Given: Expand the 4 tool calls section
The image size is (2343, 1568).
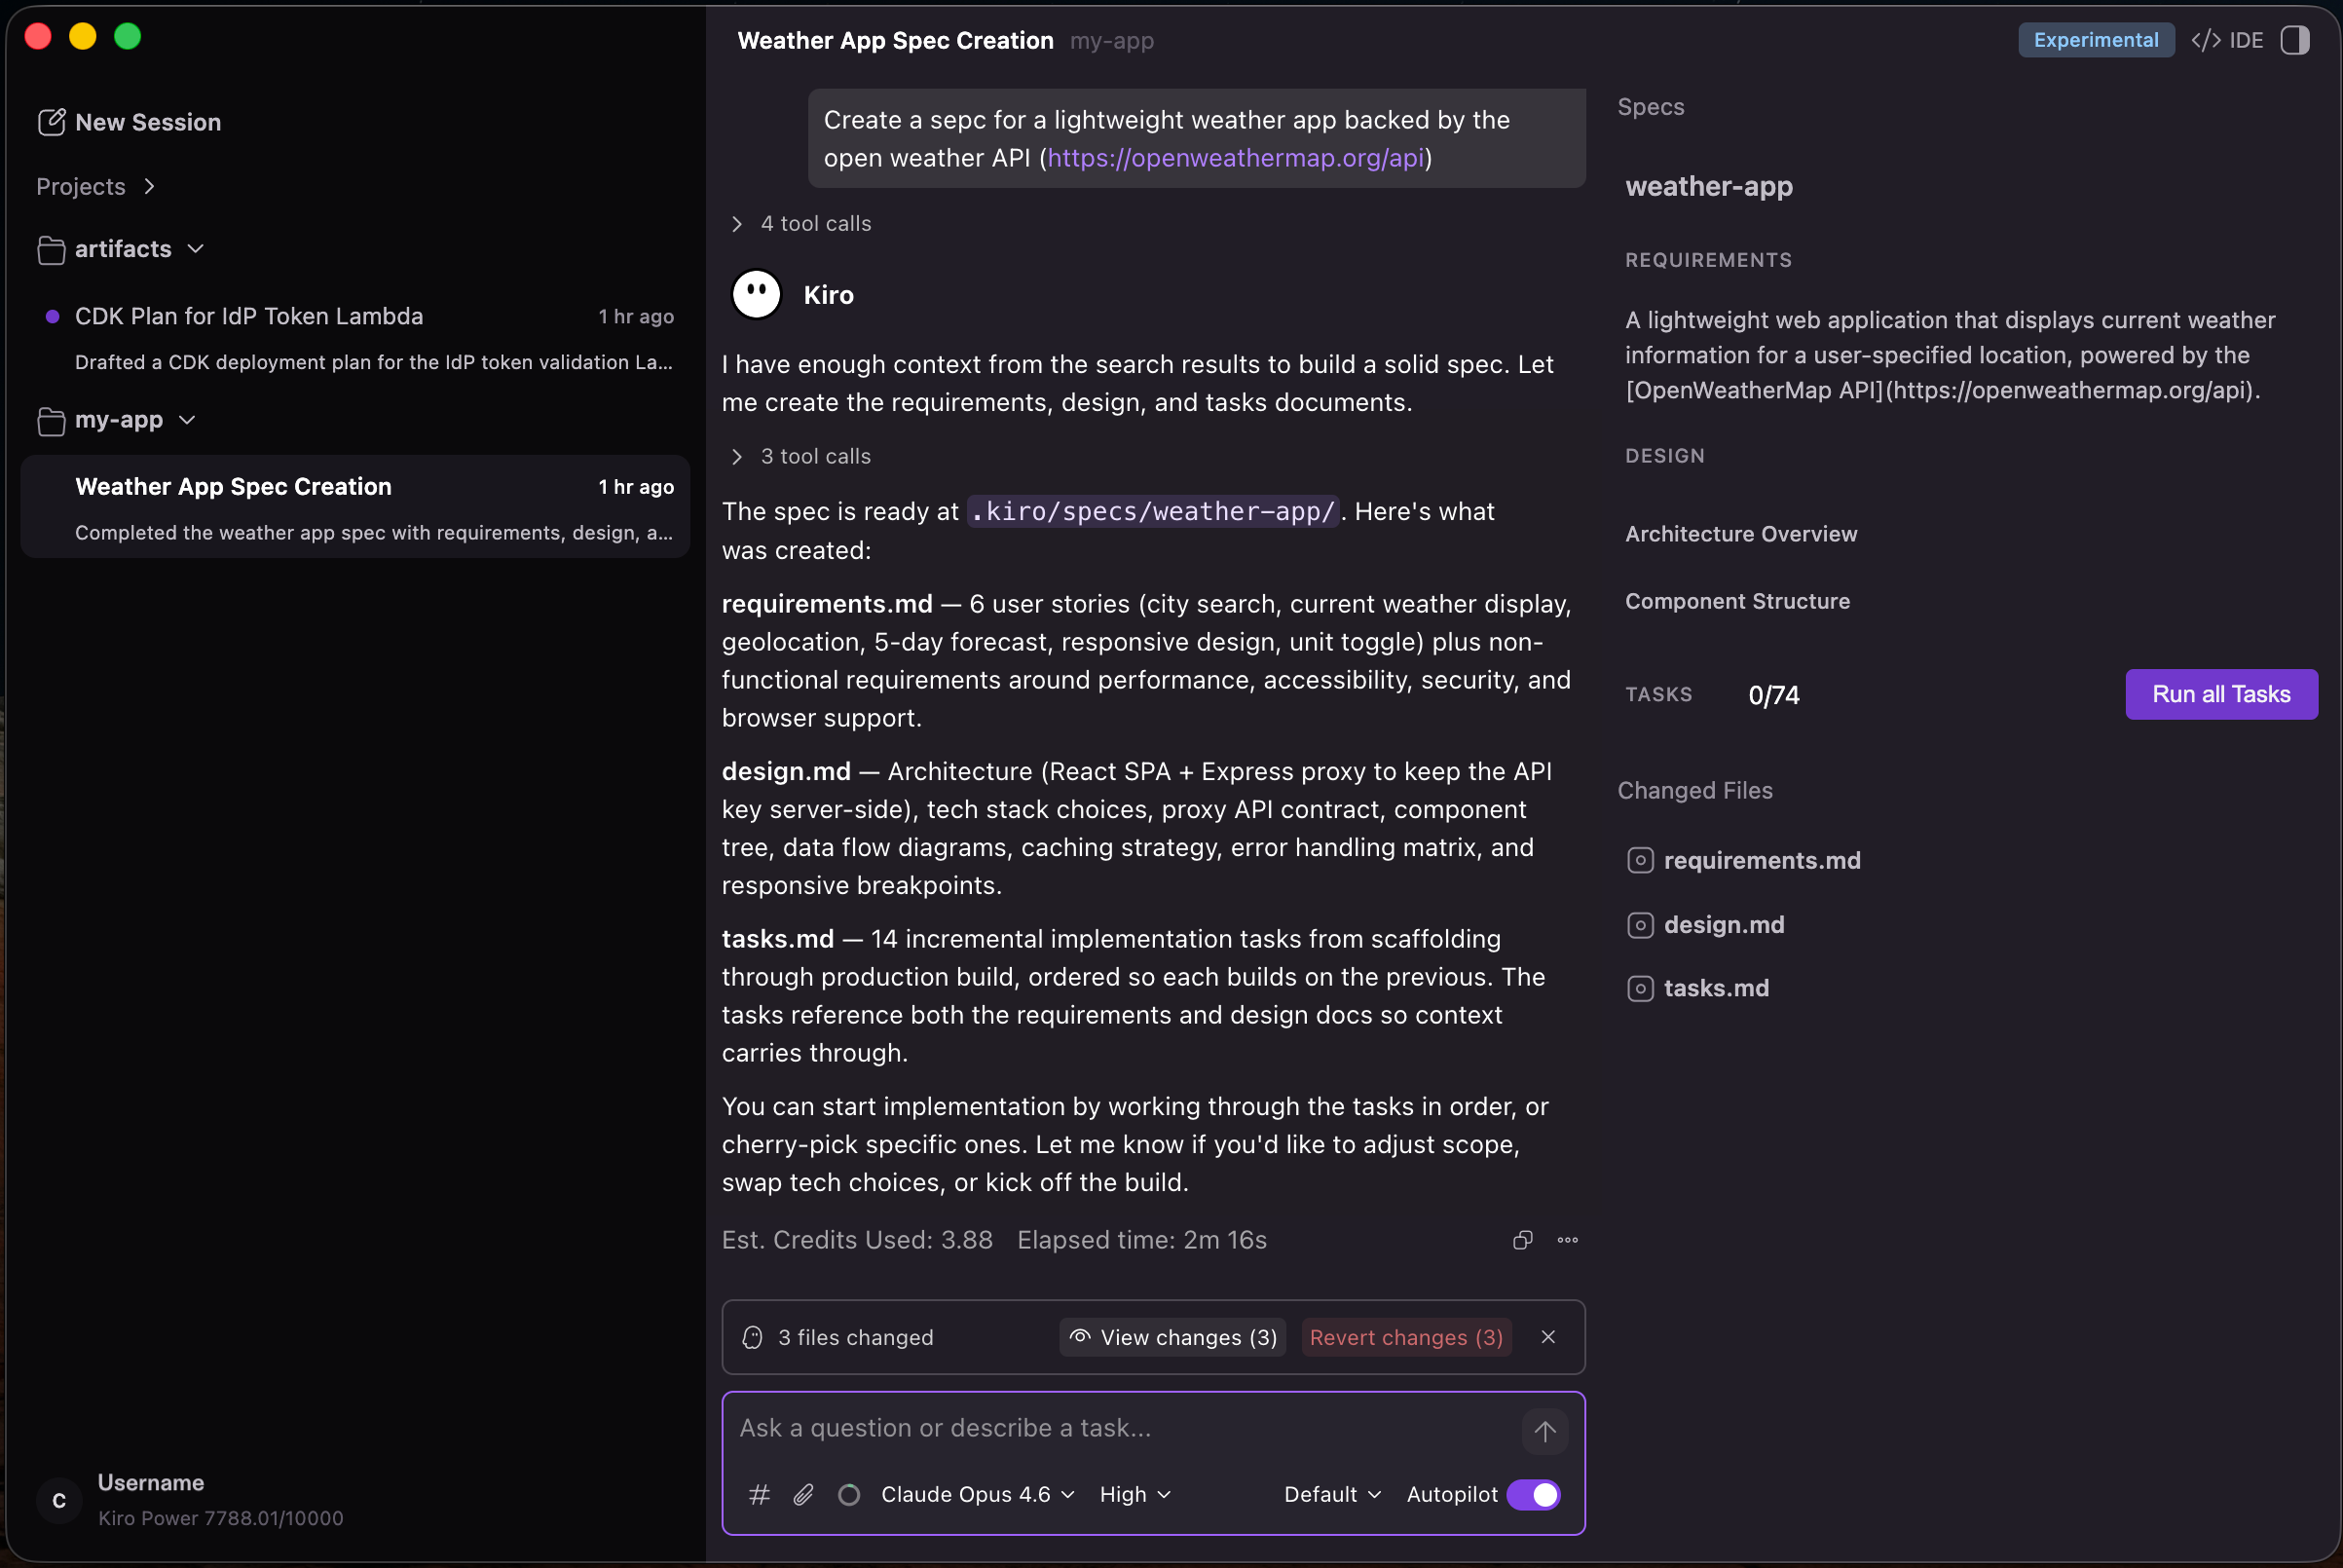Looking at the screenshot, I should [803, 223].
